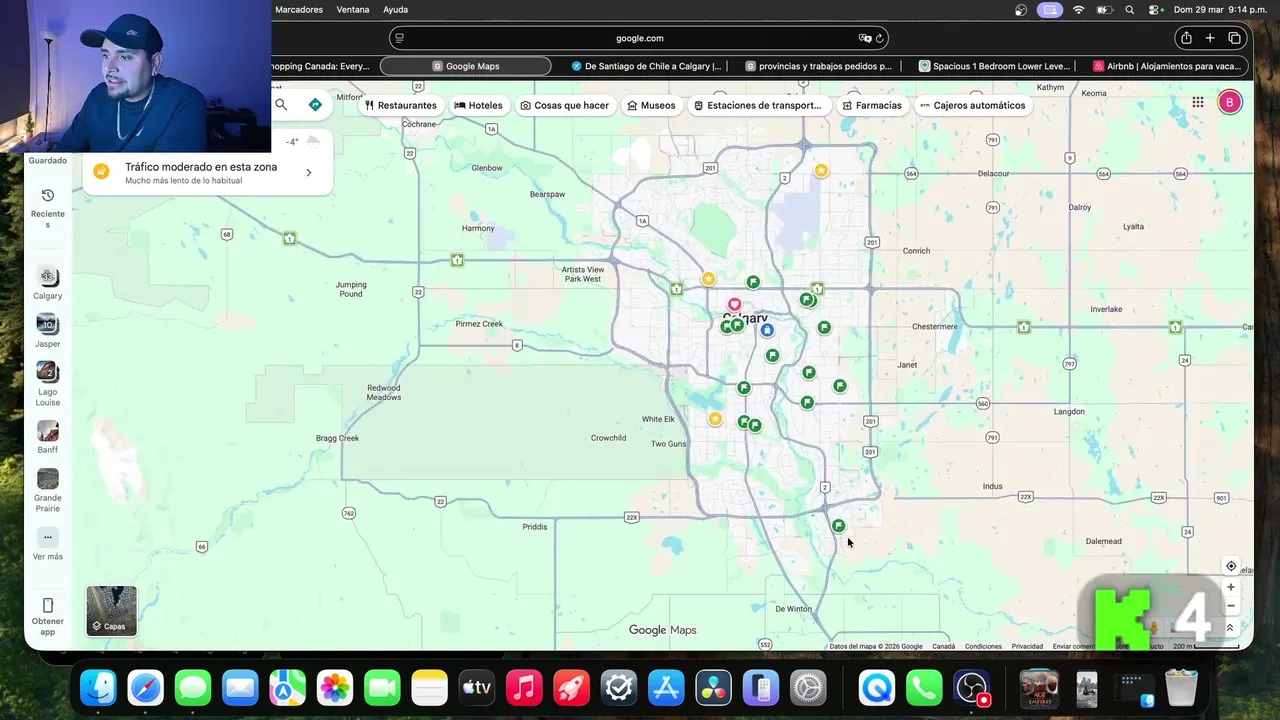Select the Cajeros automáticos chip
This screenshot has height=720, width=1280.
pyautogui.click(x=973, y=105)
